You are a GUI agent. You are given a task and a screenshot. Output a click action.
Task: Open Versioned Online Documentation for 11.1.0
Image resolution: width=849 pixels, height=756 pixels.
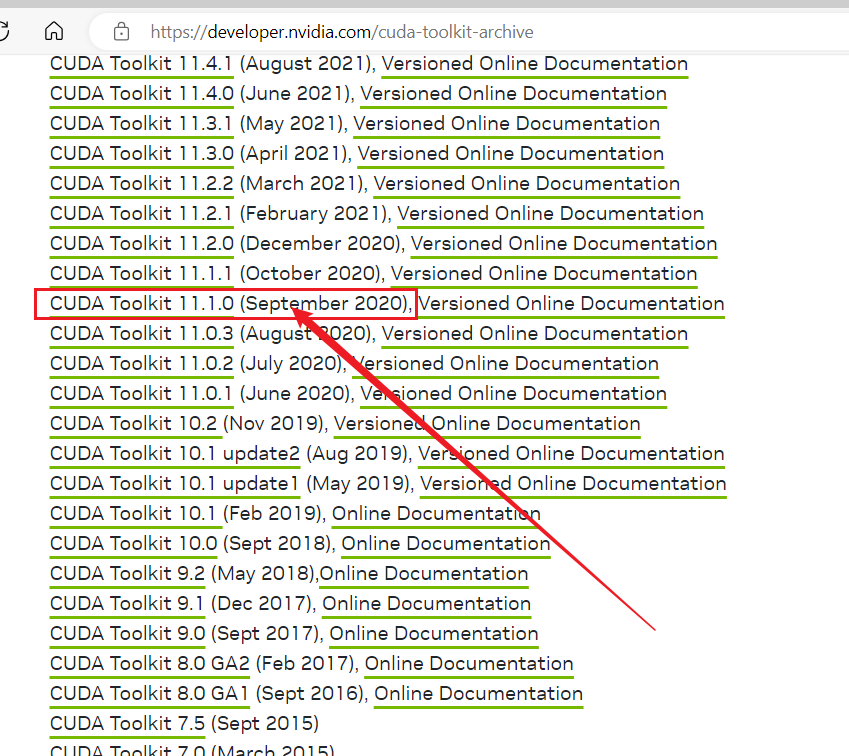[571, 303]
